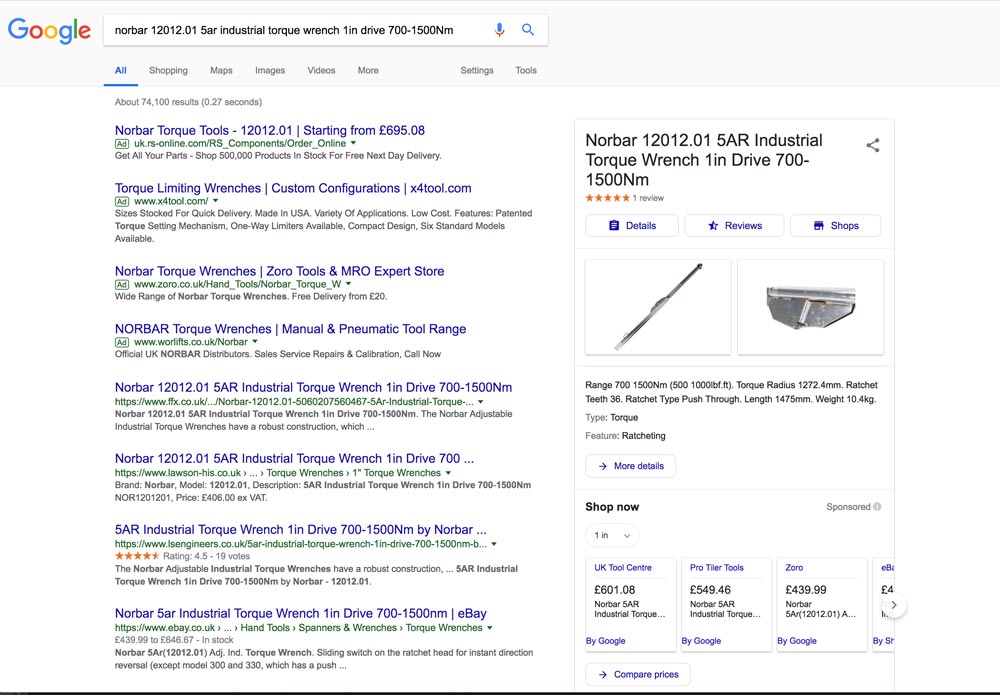Open Torque Limiting Wrenches x4tool ad
The image size is (1000, 695).
tap(293, 188)
